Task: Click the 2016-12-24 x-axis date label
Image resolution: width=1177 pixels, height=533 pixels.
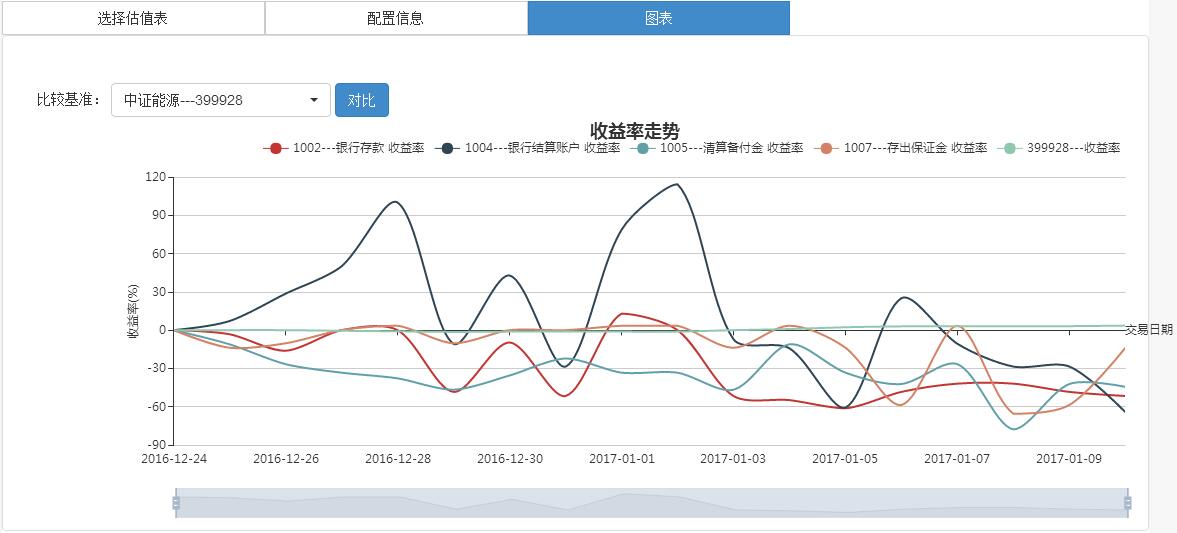Action: coord(174,459)
